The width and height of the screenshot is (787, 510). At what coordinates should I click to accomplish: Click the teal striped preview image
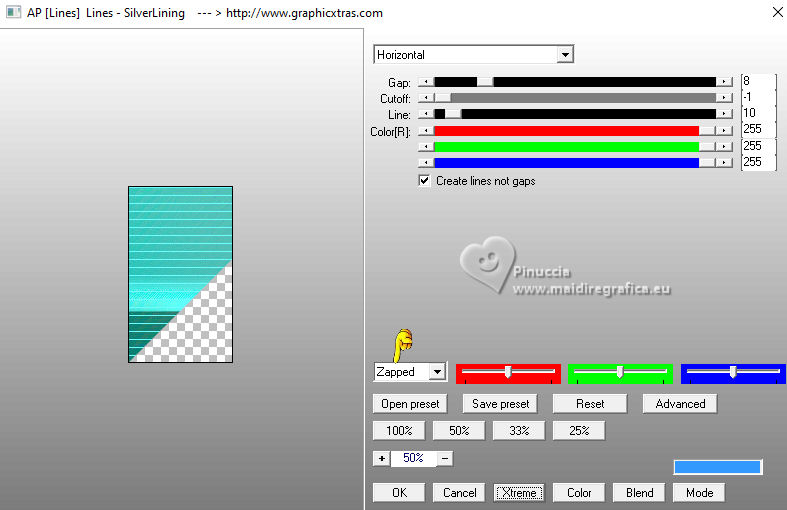point(180,274)
